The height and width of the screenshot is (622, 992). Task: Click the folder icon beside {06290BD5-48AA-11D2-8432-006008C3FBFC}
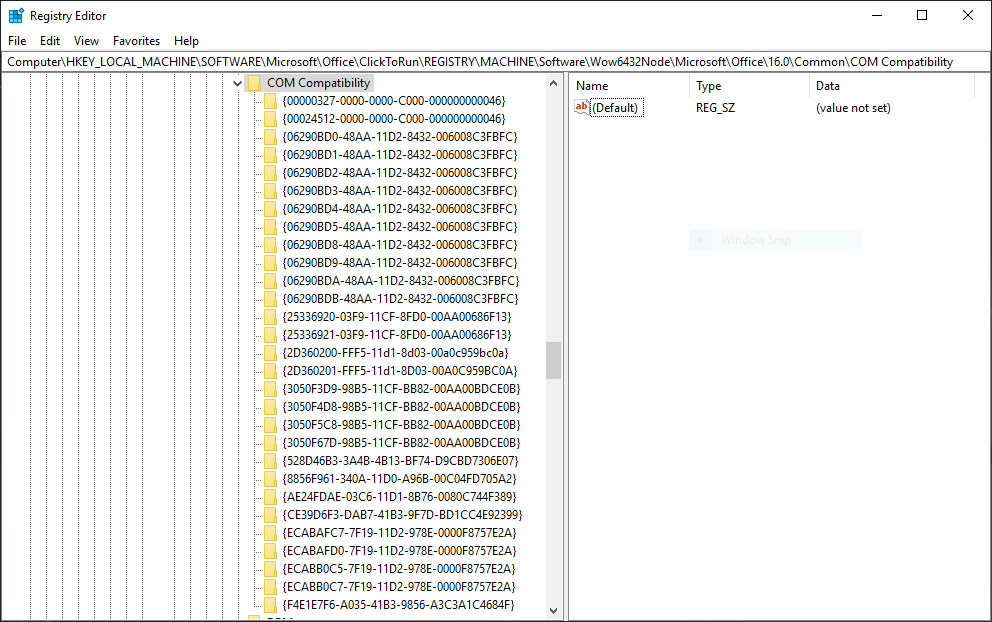click(x=271, y=226)
